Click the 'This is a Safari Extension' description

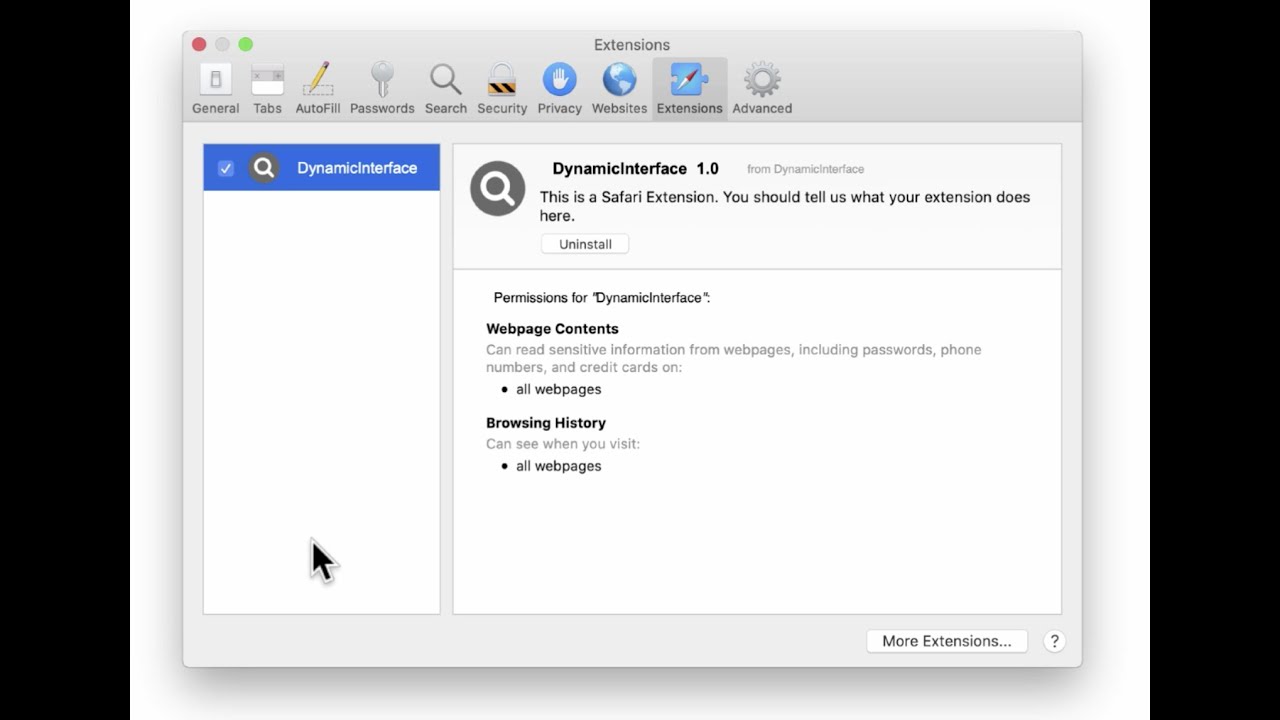point(785,206)
